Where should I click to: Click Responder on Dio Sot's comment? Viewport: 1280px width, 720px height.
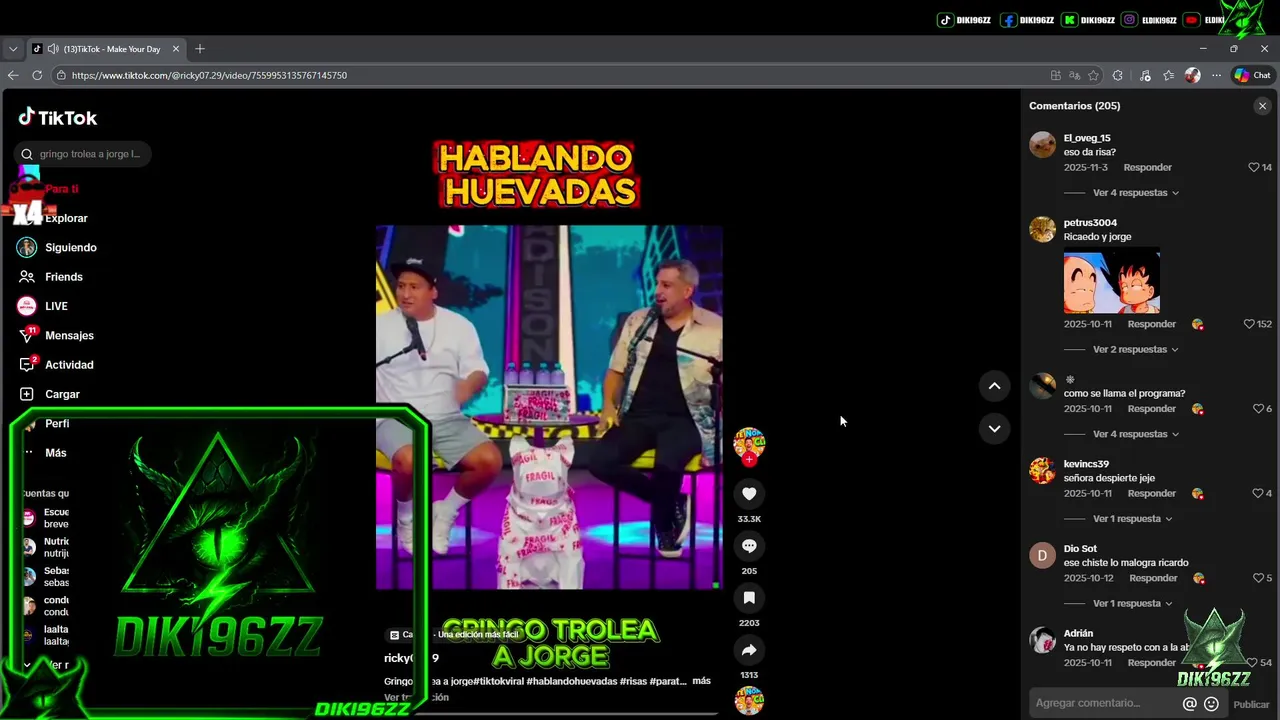point(1153,578)
